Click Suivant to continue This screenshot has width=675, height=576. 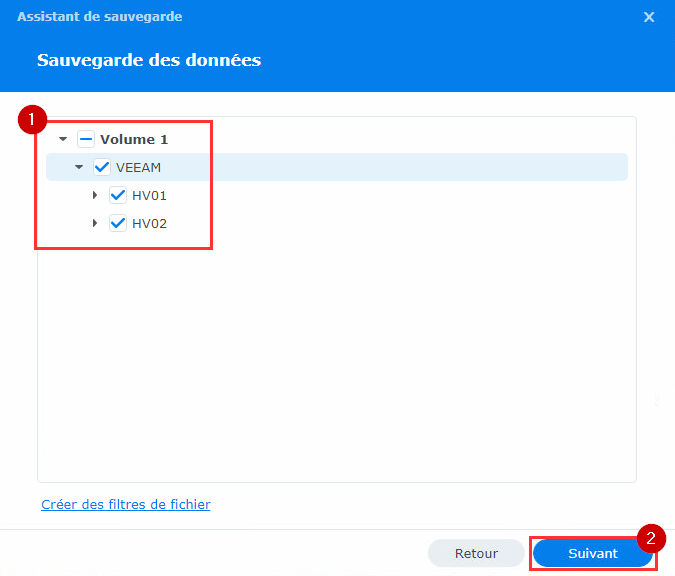click(593, 553)
